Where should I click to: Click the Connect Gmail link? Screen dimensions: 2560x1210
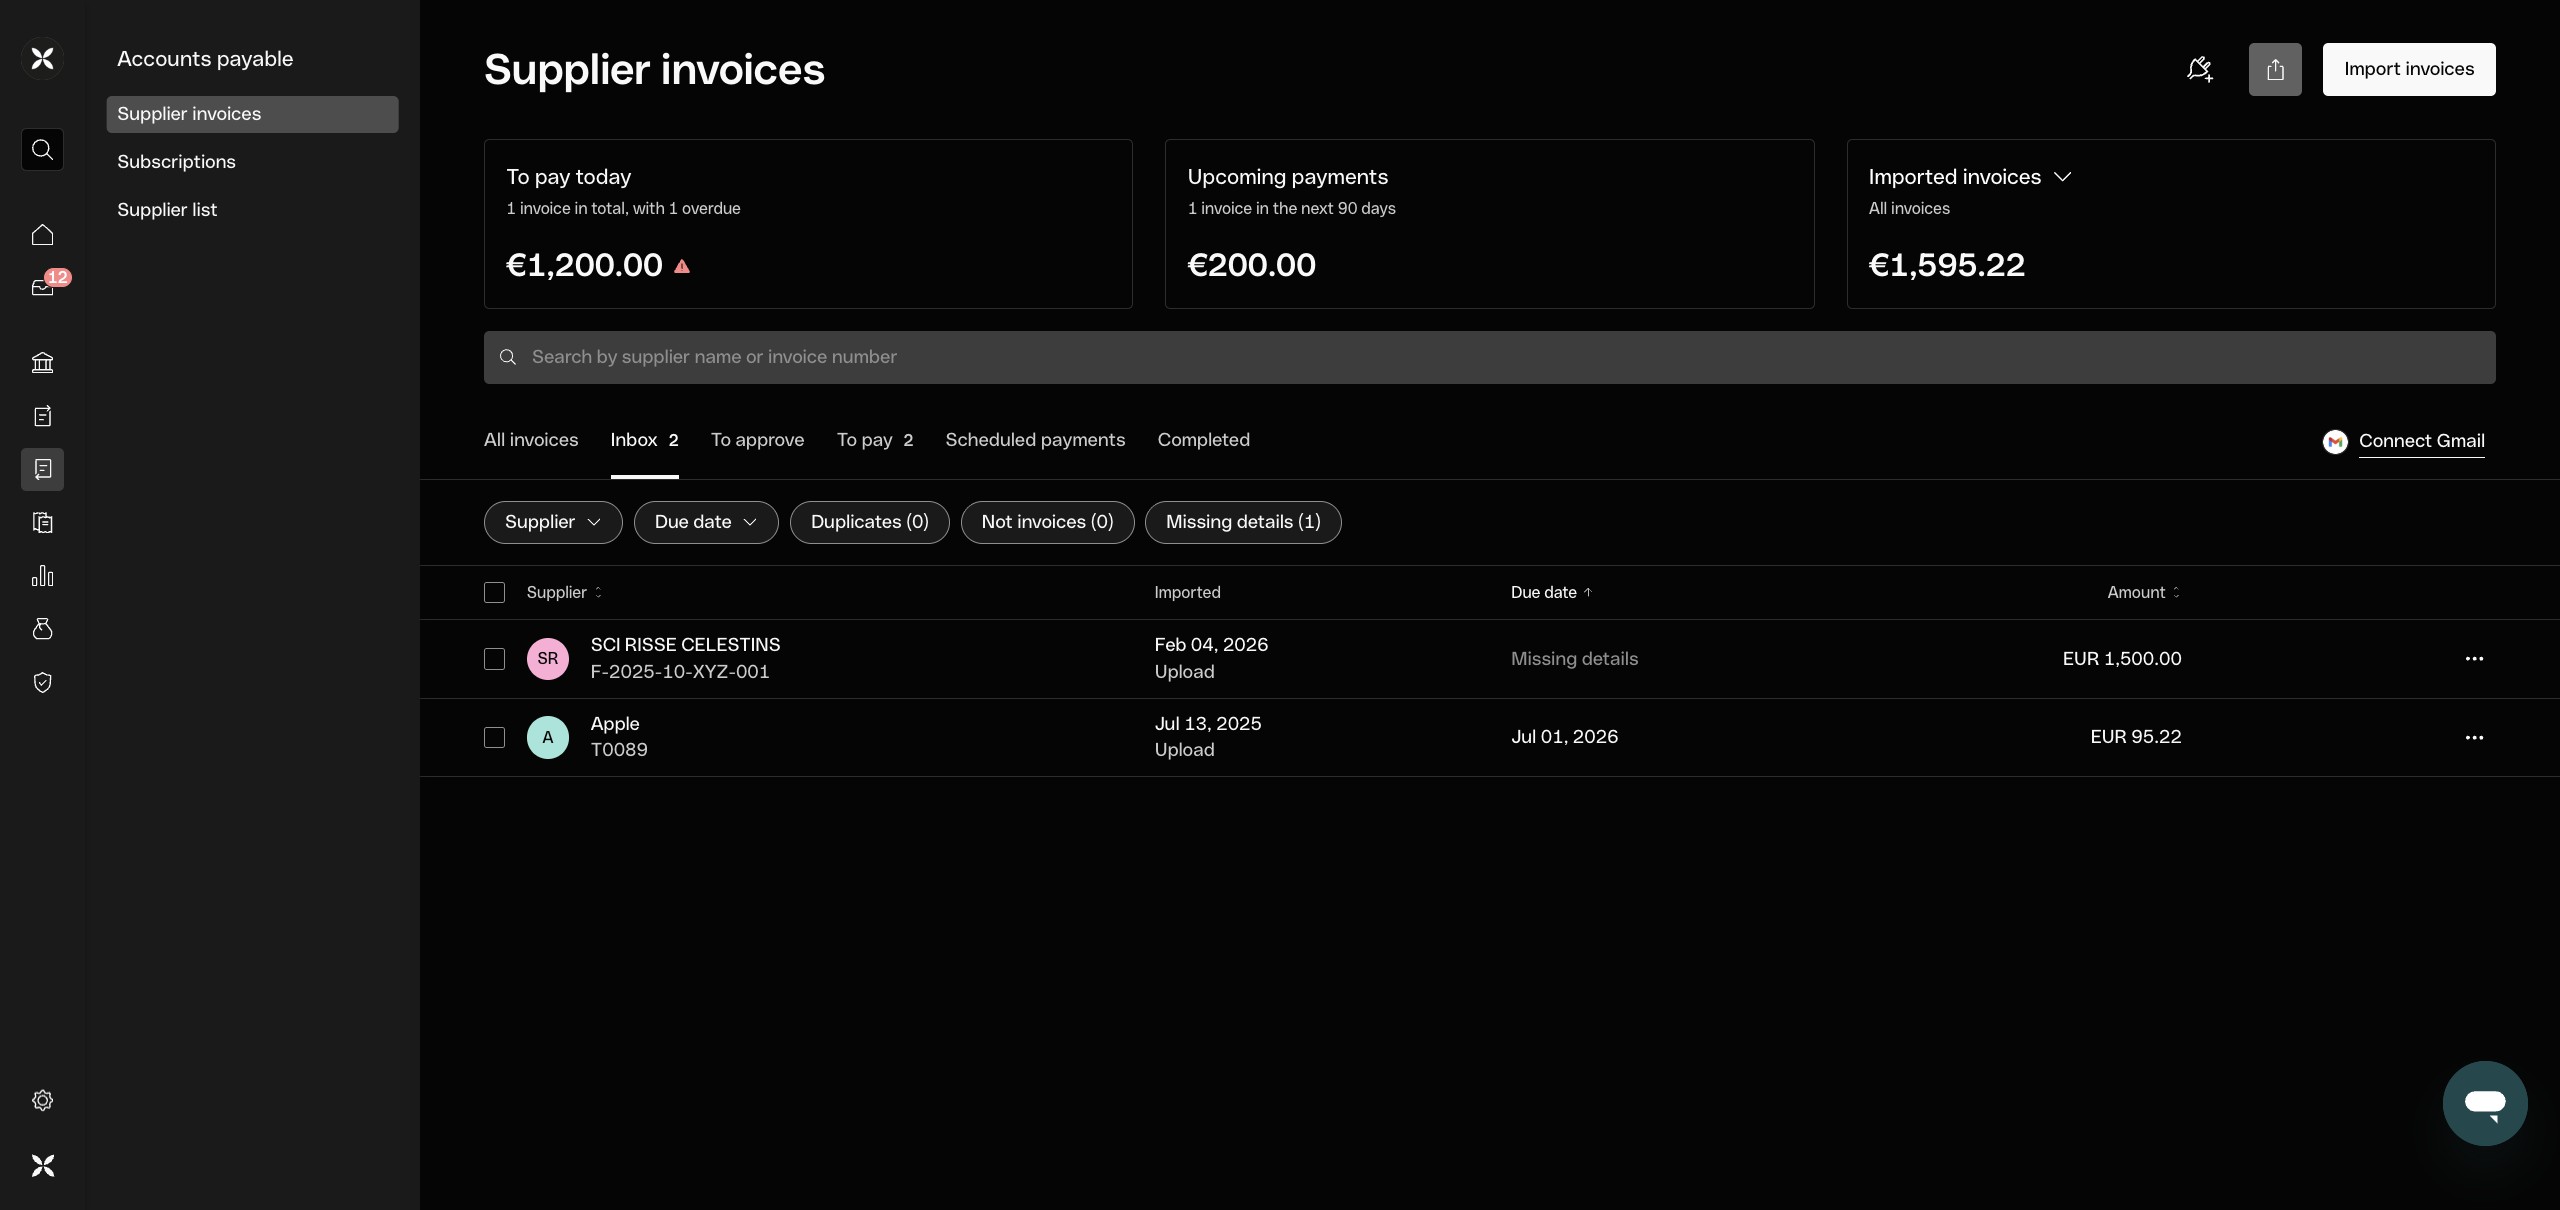(x=2420, y=441)
